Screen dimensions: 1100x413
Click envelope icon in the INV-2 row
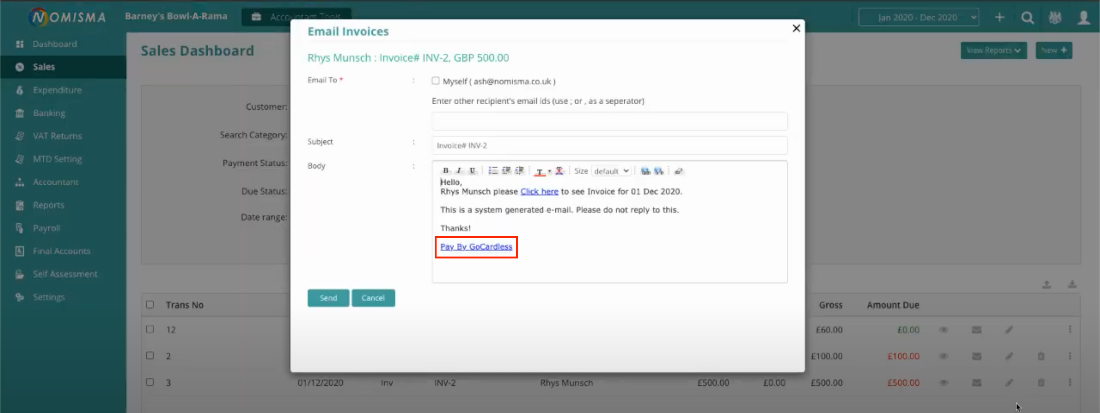click(976, 383)
